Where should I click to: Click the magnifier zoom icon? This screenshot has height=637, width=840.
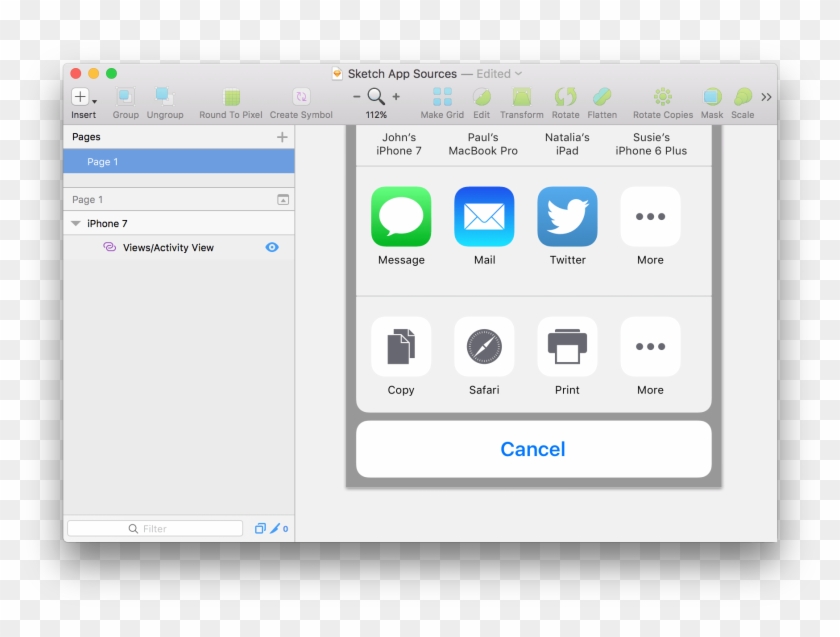[376, 96]
